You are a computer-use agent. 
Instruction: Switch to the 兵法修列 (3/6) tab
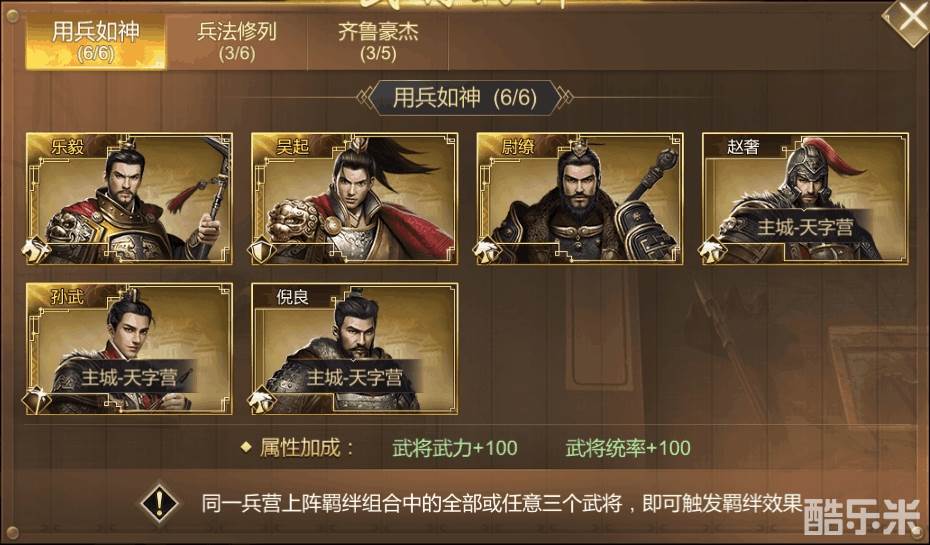point(237,42)
